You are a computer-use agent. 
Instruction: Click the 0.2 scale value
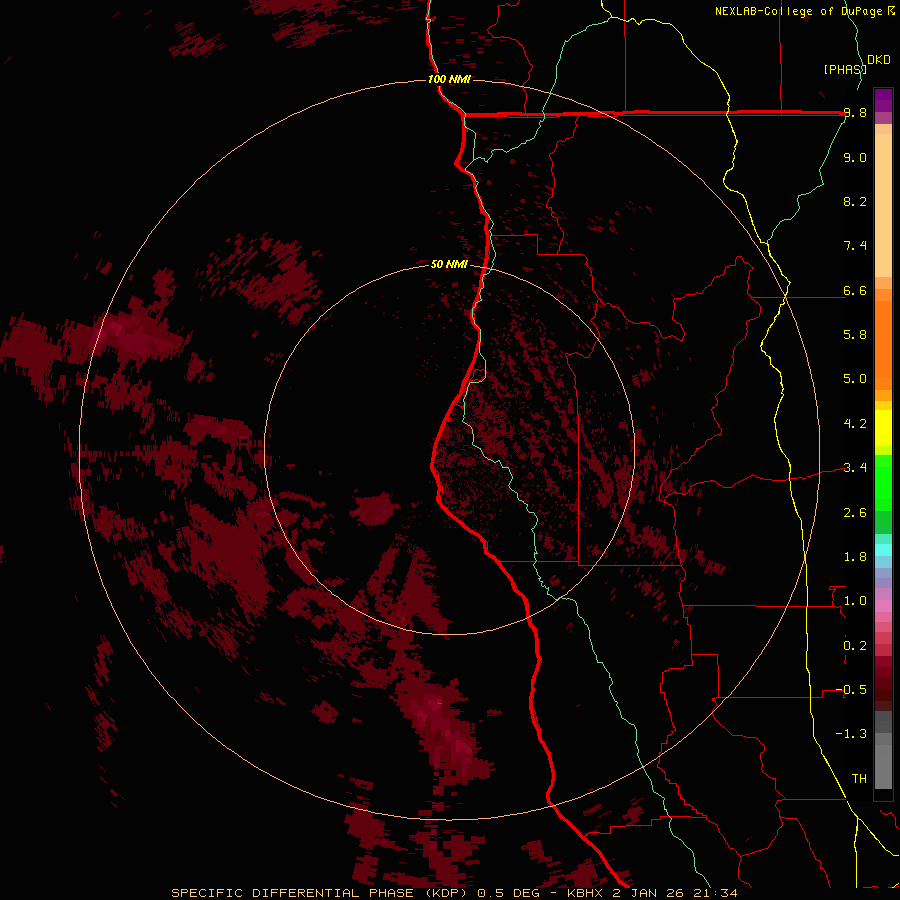click(x=855, y=646)
